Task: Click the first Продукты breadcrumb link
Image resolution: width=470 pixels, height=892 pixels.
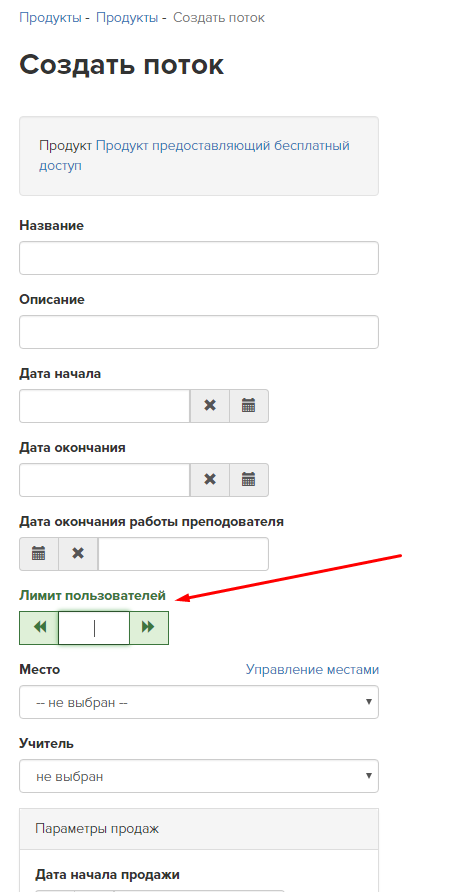Action: click(x=50, y=18)
